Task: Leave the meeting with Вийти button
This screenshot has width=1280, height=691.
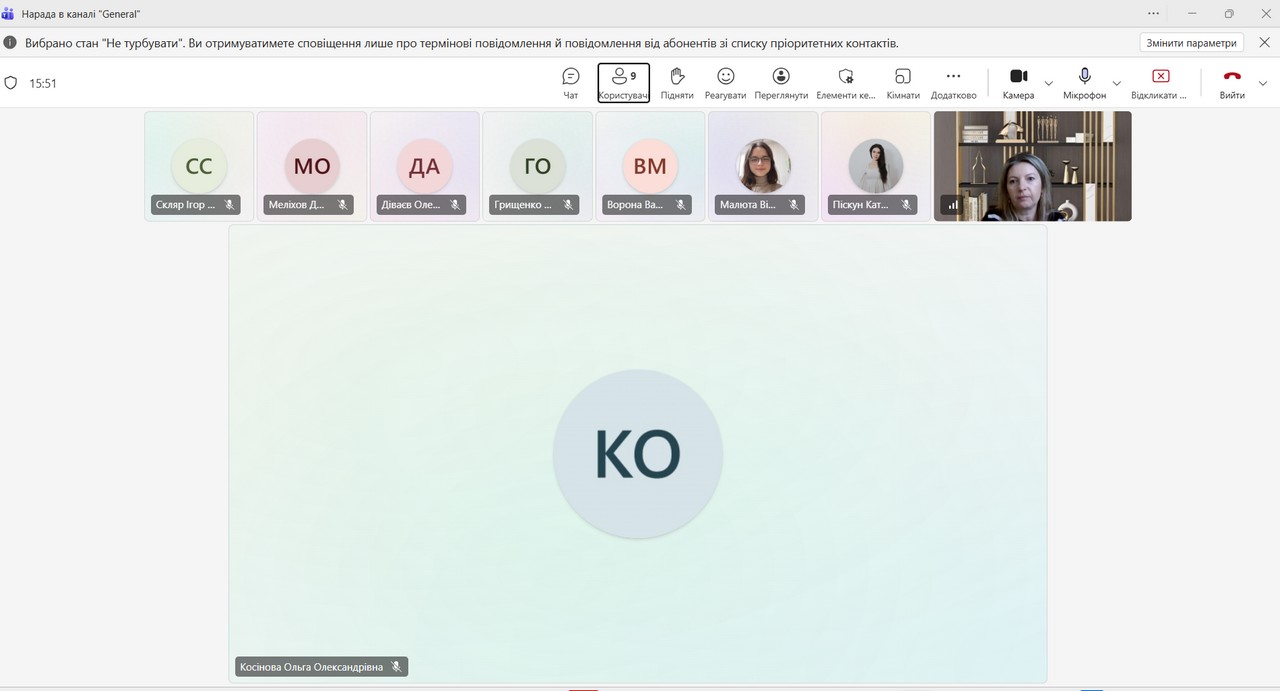Action: (1232, 83)
